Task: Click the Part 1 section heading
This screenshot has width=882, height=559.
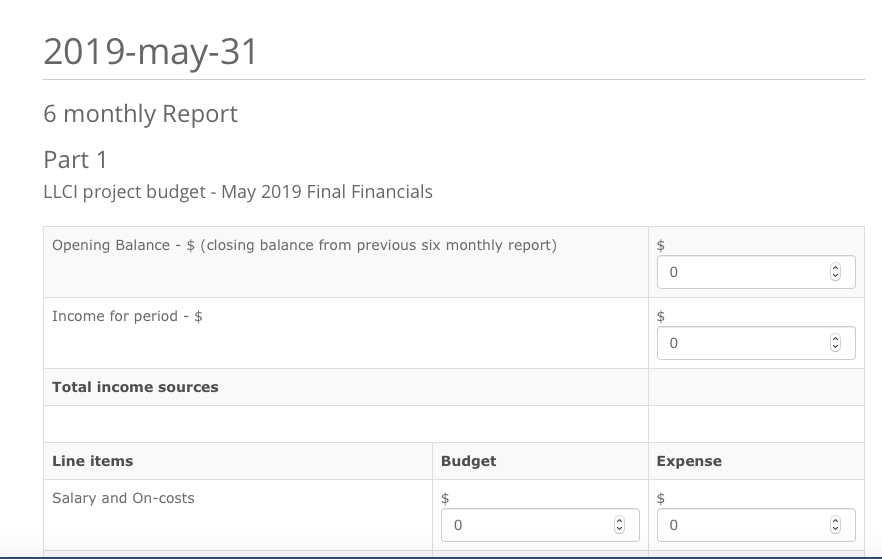Action: pyautogui.click(x=75, y=160)
